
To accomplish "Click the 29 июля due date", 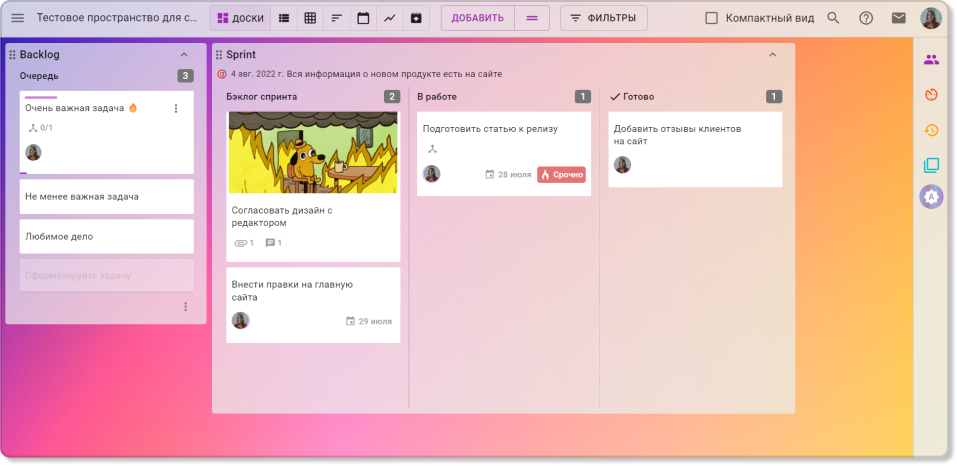I will tap(369, 321).
